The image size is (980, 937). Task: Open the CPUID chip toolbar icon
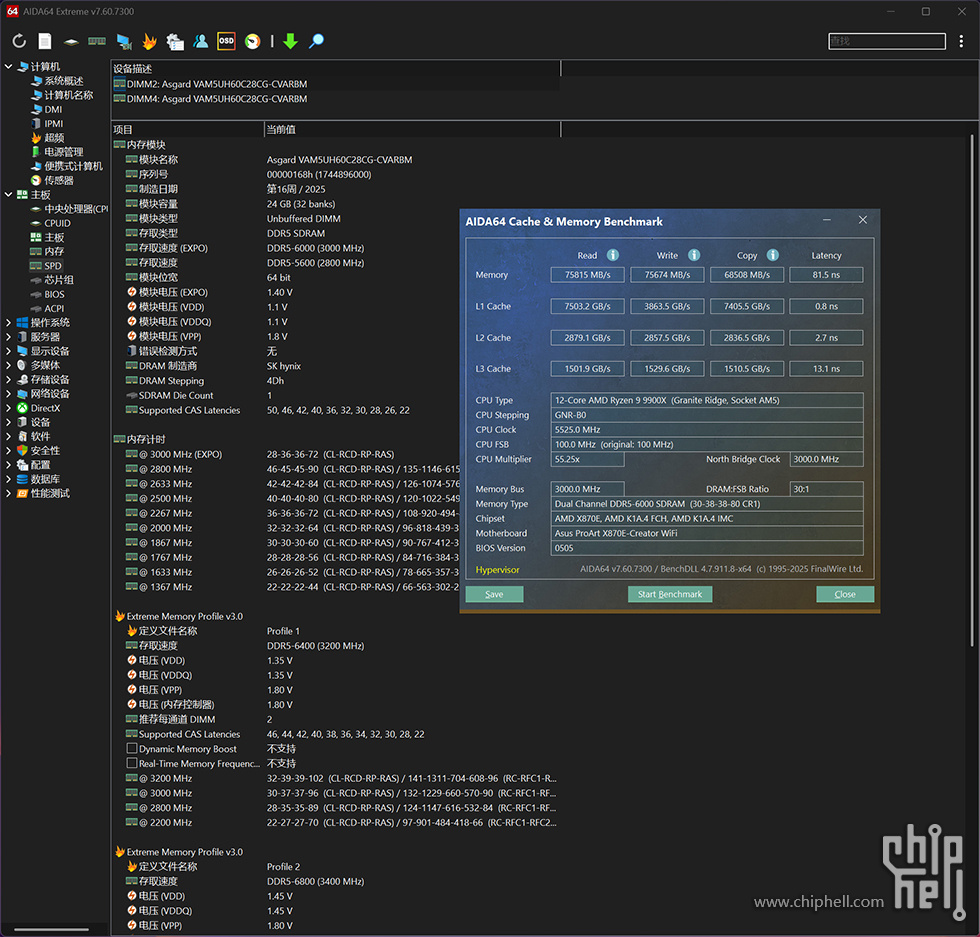pos(71,41)
